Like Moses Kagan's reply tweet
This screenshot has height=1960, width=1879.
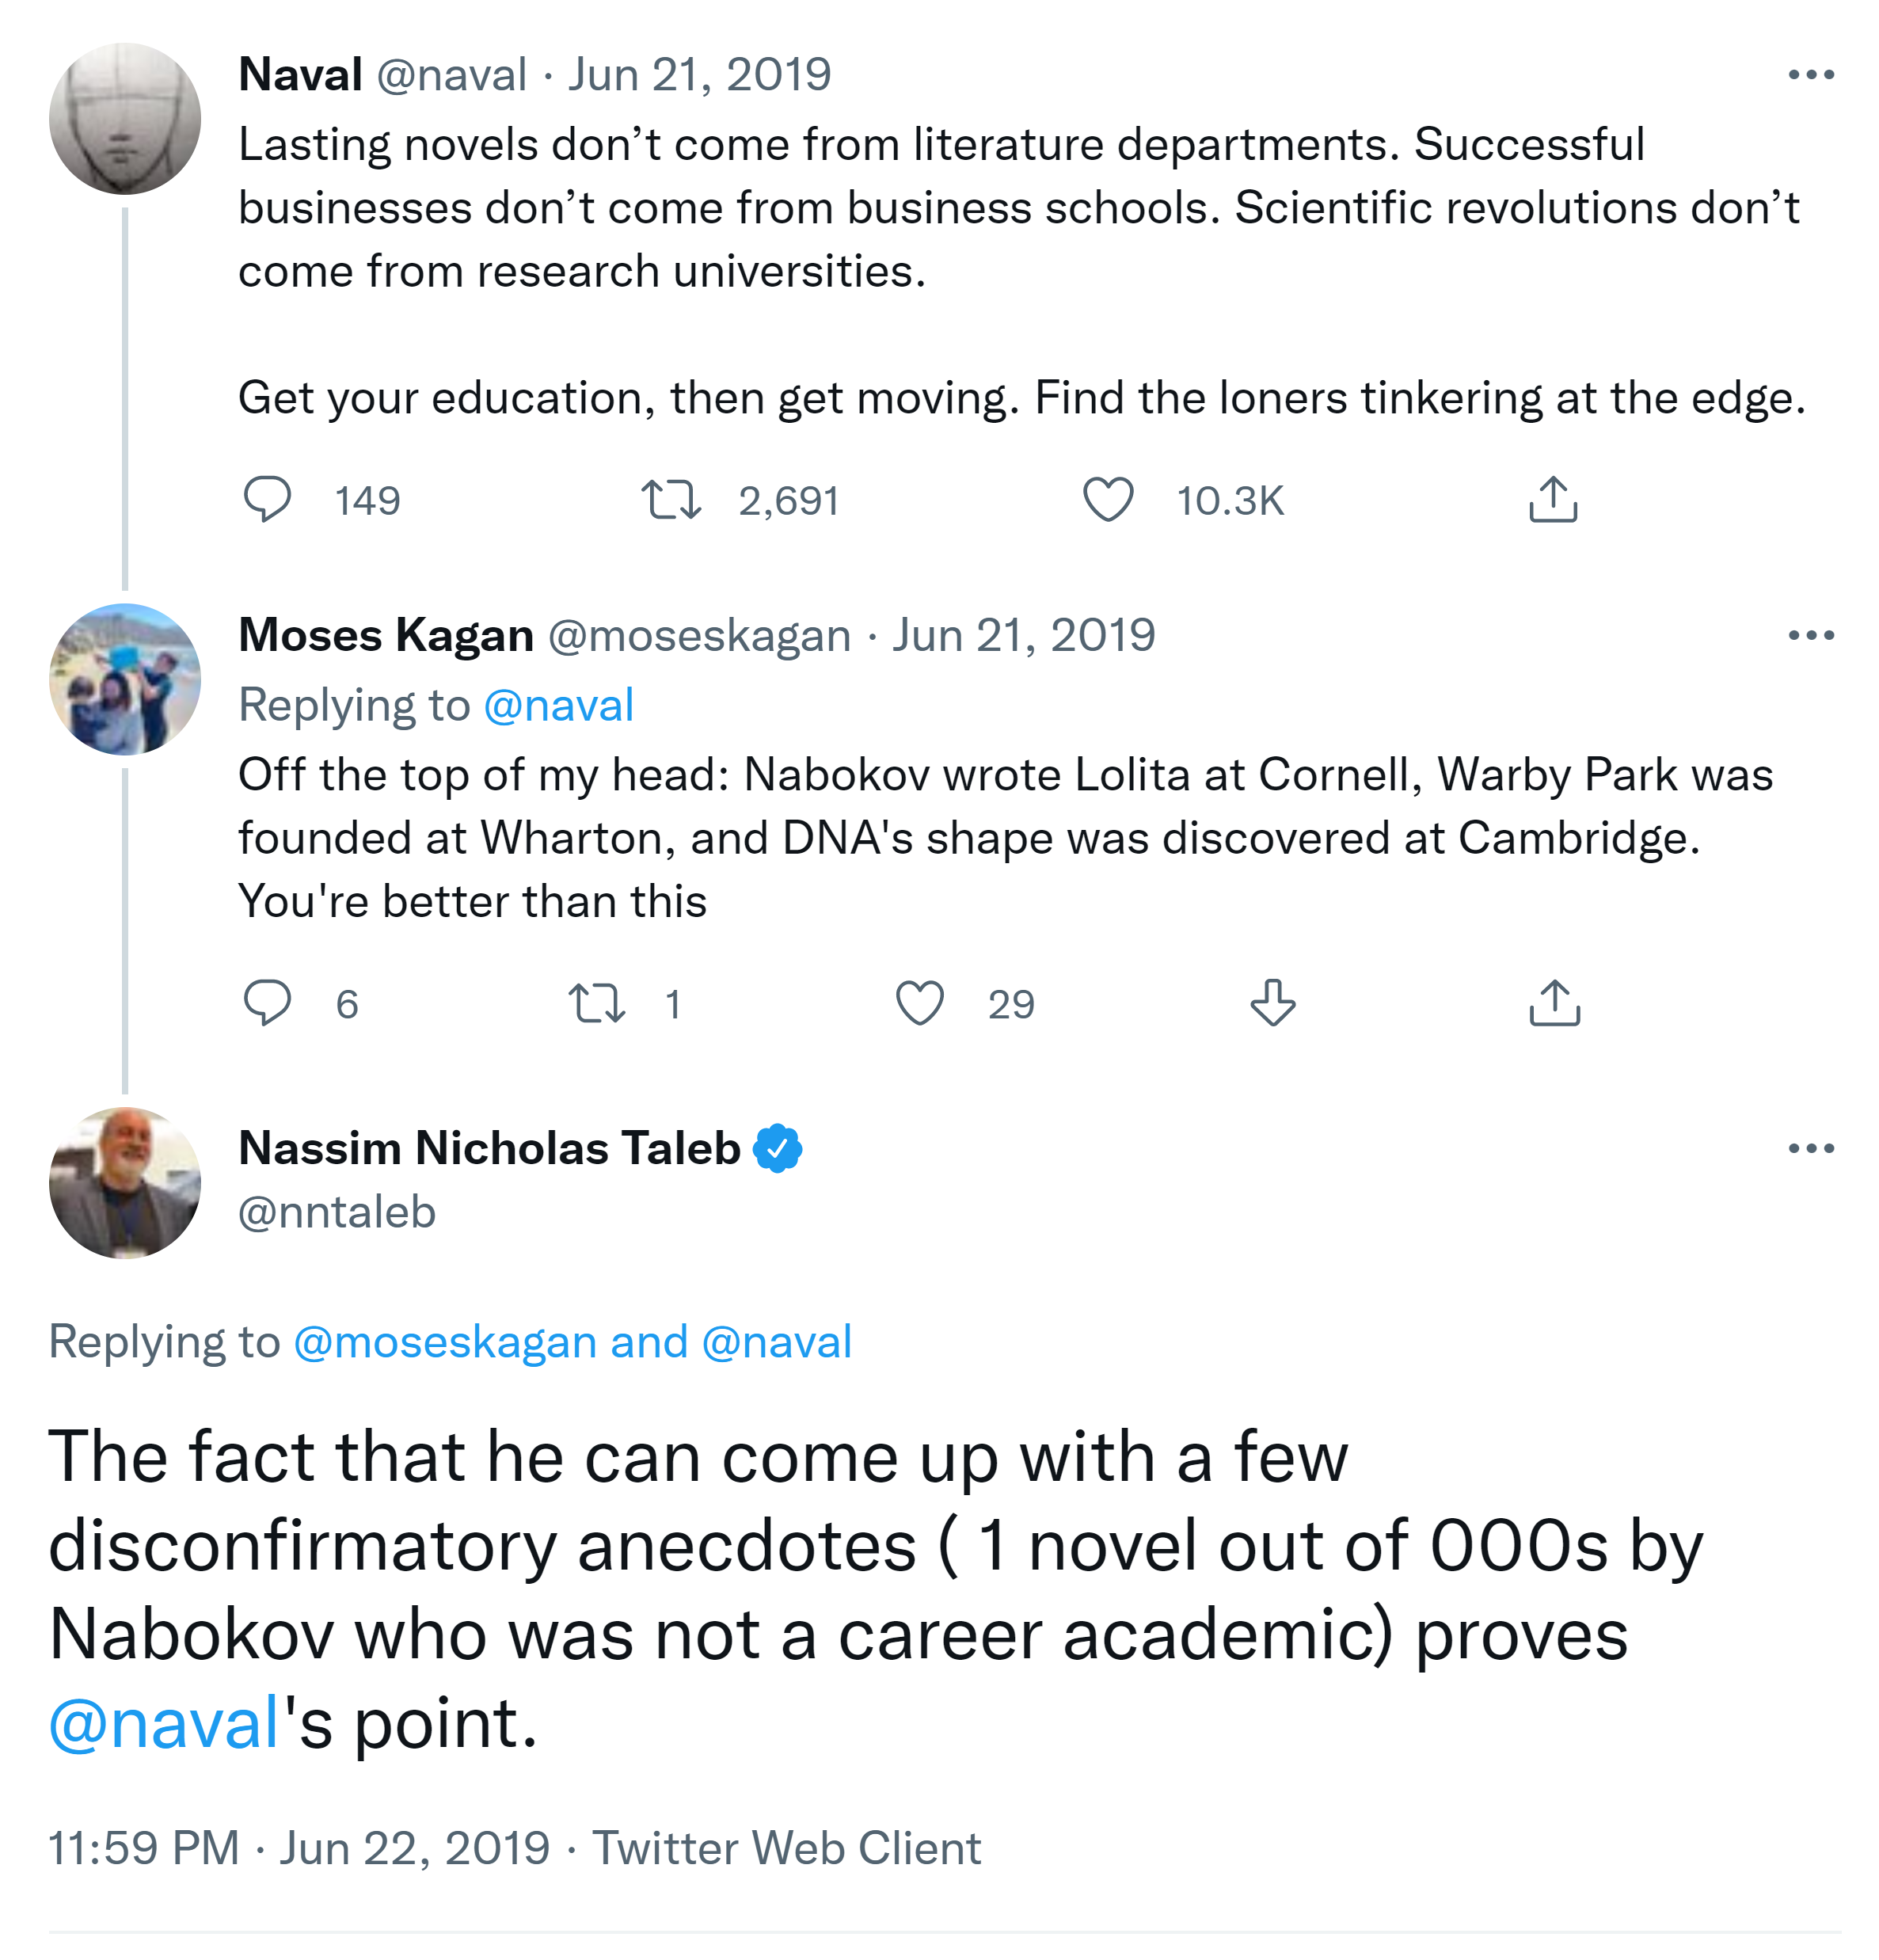[x=919, y=1003]
